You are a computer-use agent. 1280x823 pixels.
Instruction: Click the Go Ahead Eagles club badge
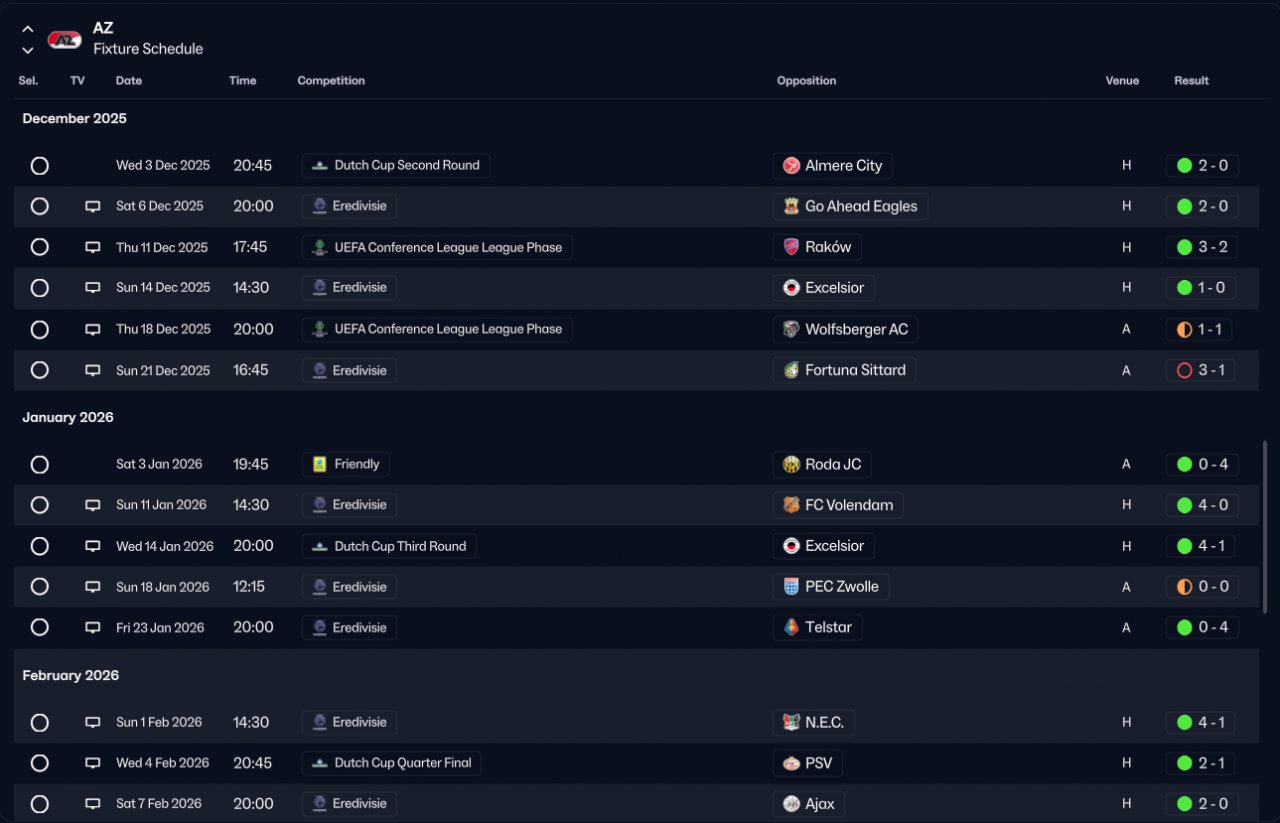pyautogui.click(x=791, y=206)
